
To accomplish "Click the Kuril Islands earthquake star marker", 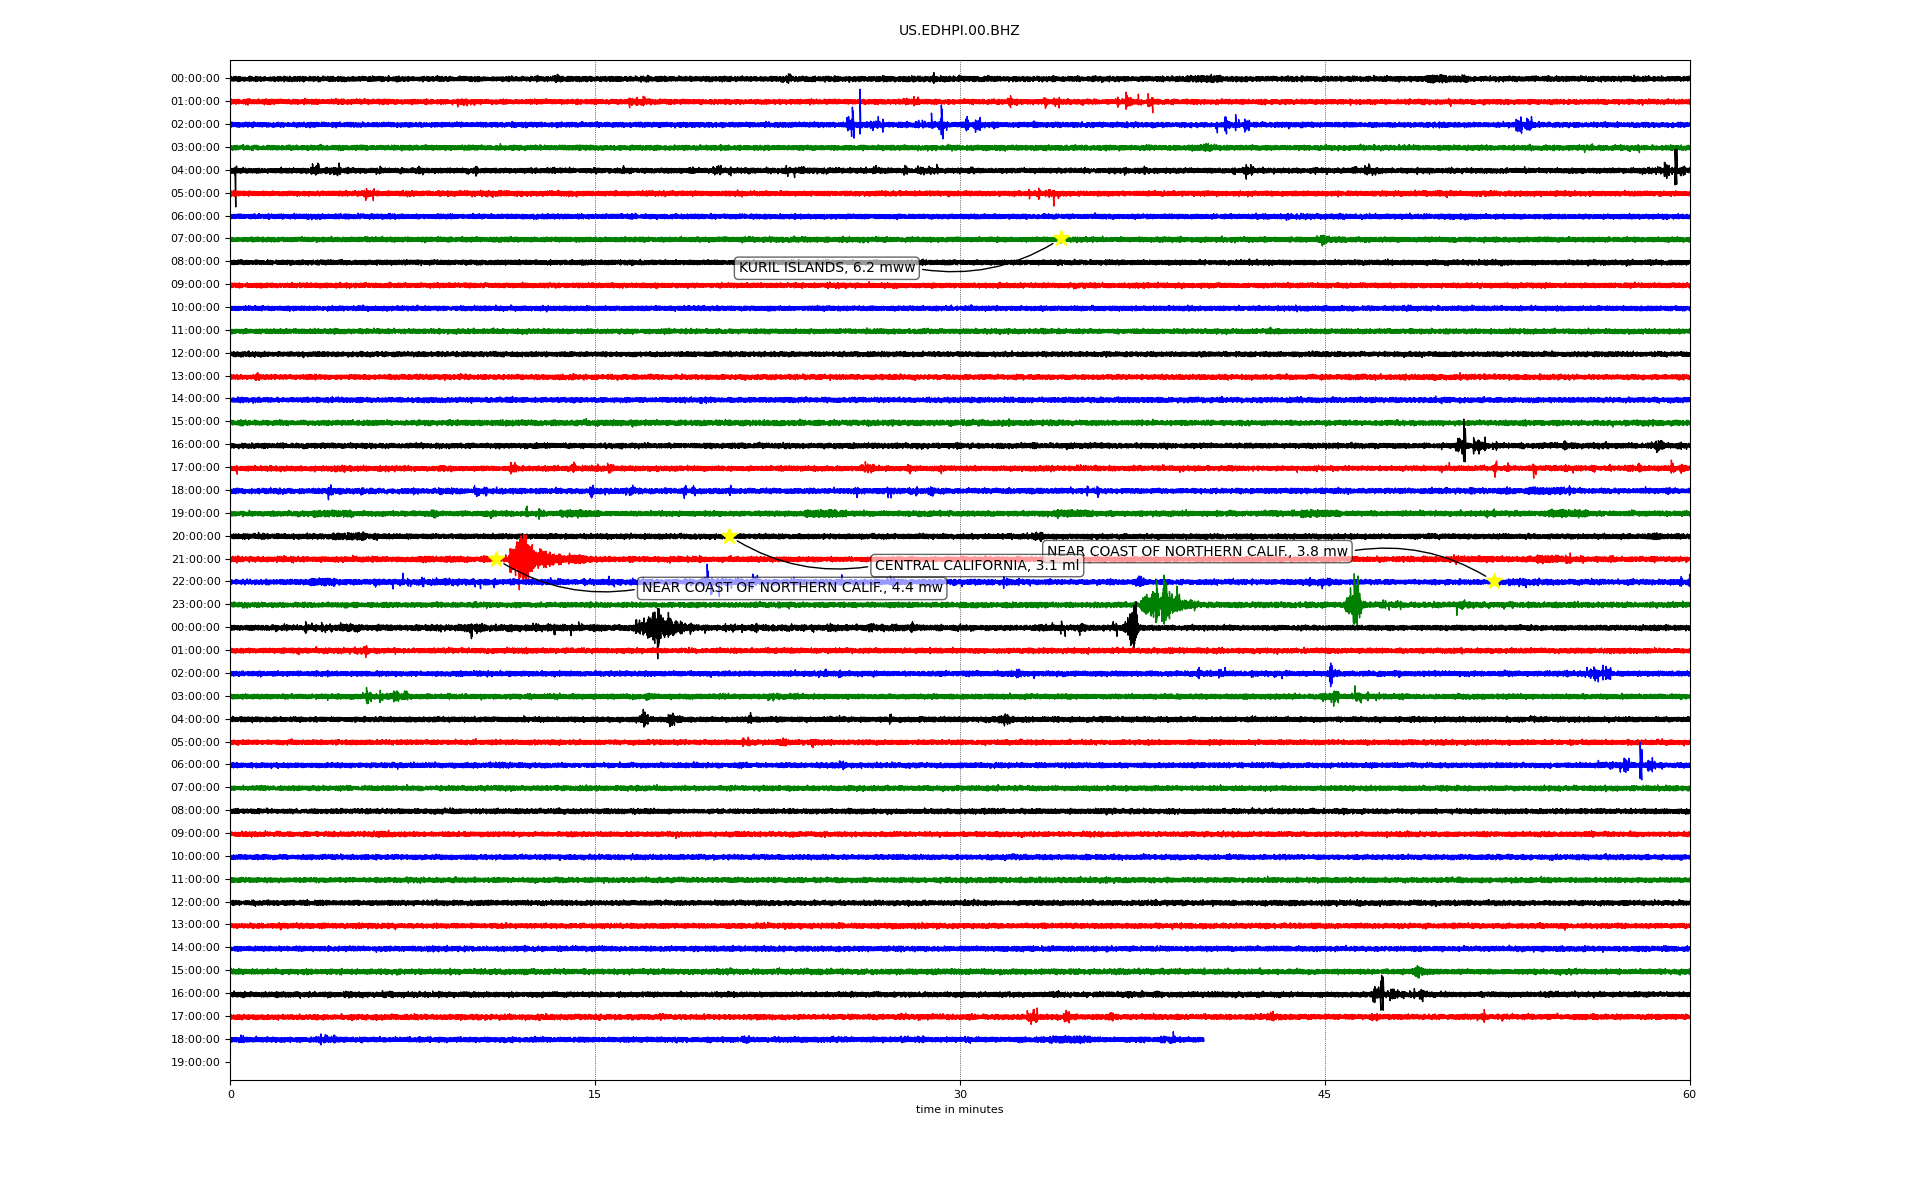I will [x=1061, y=238].
